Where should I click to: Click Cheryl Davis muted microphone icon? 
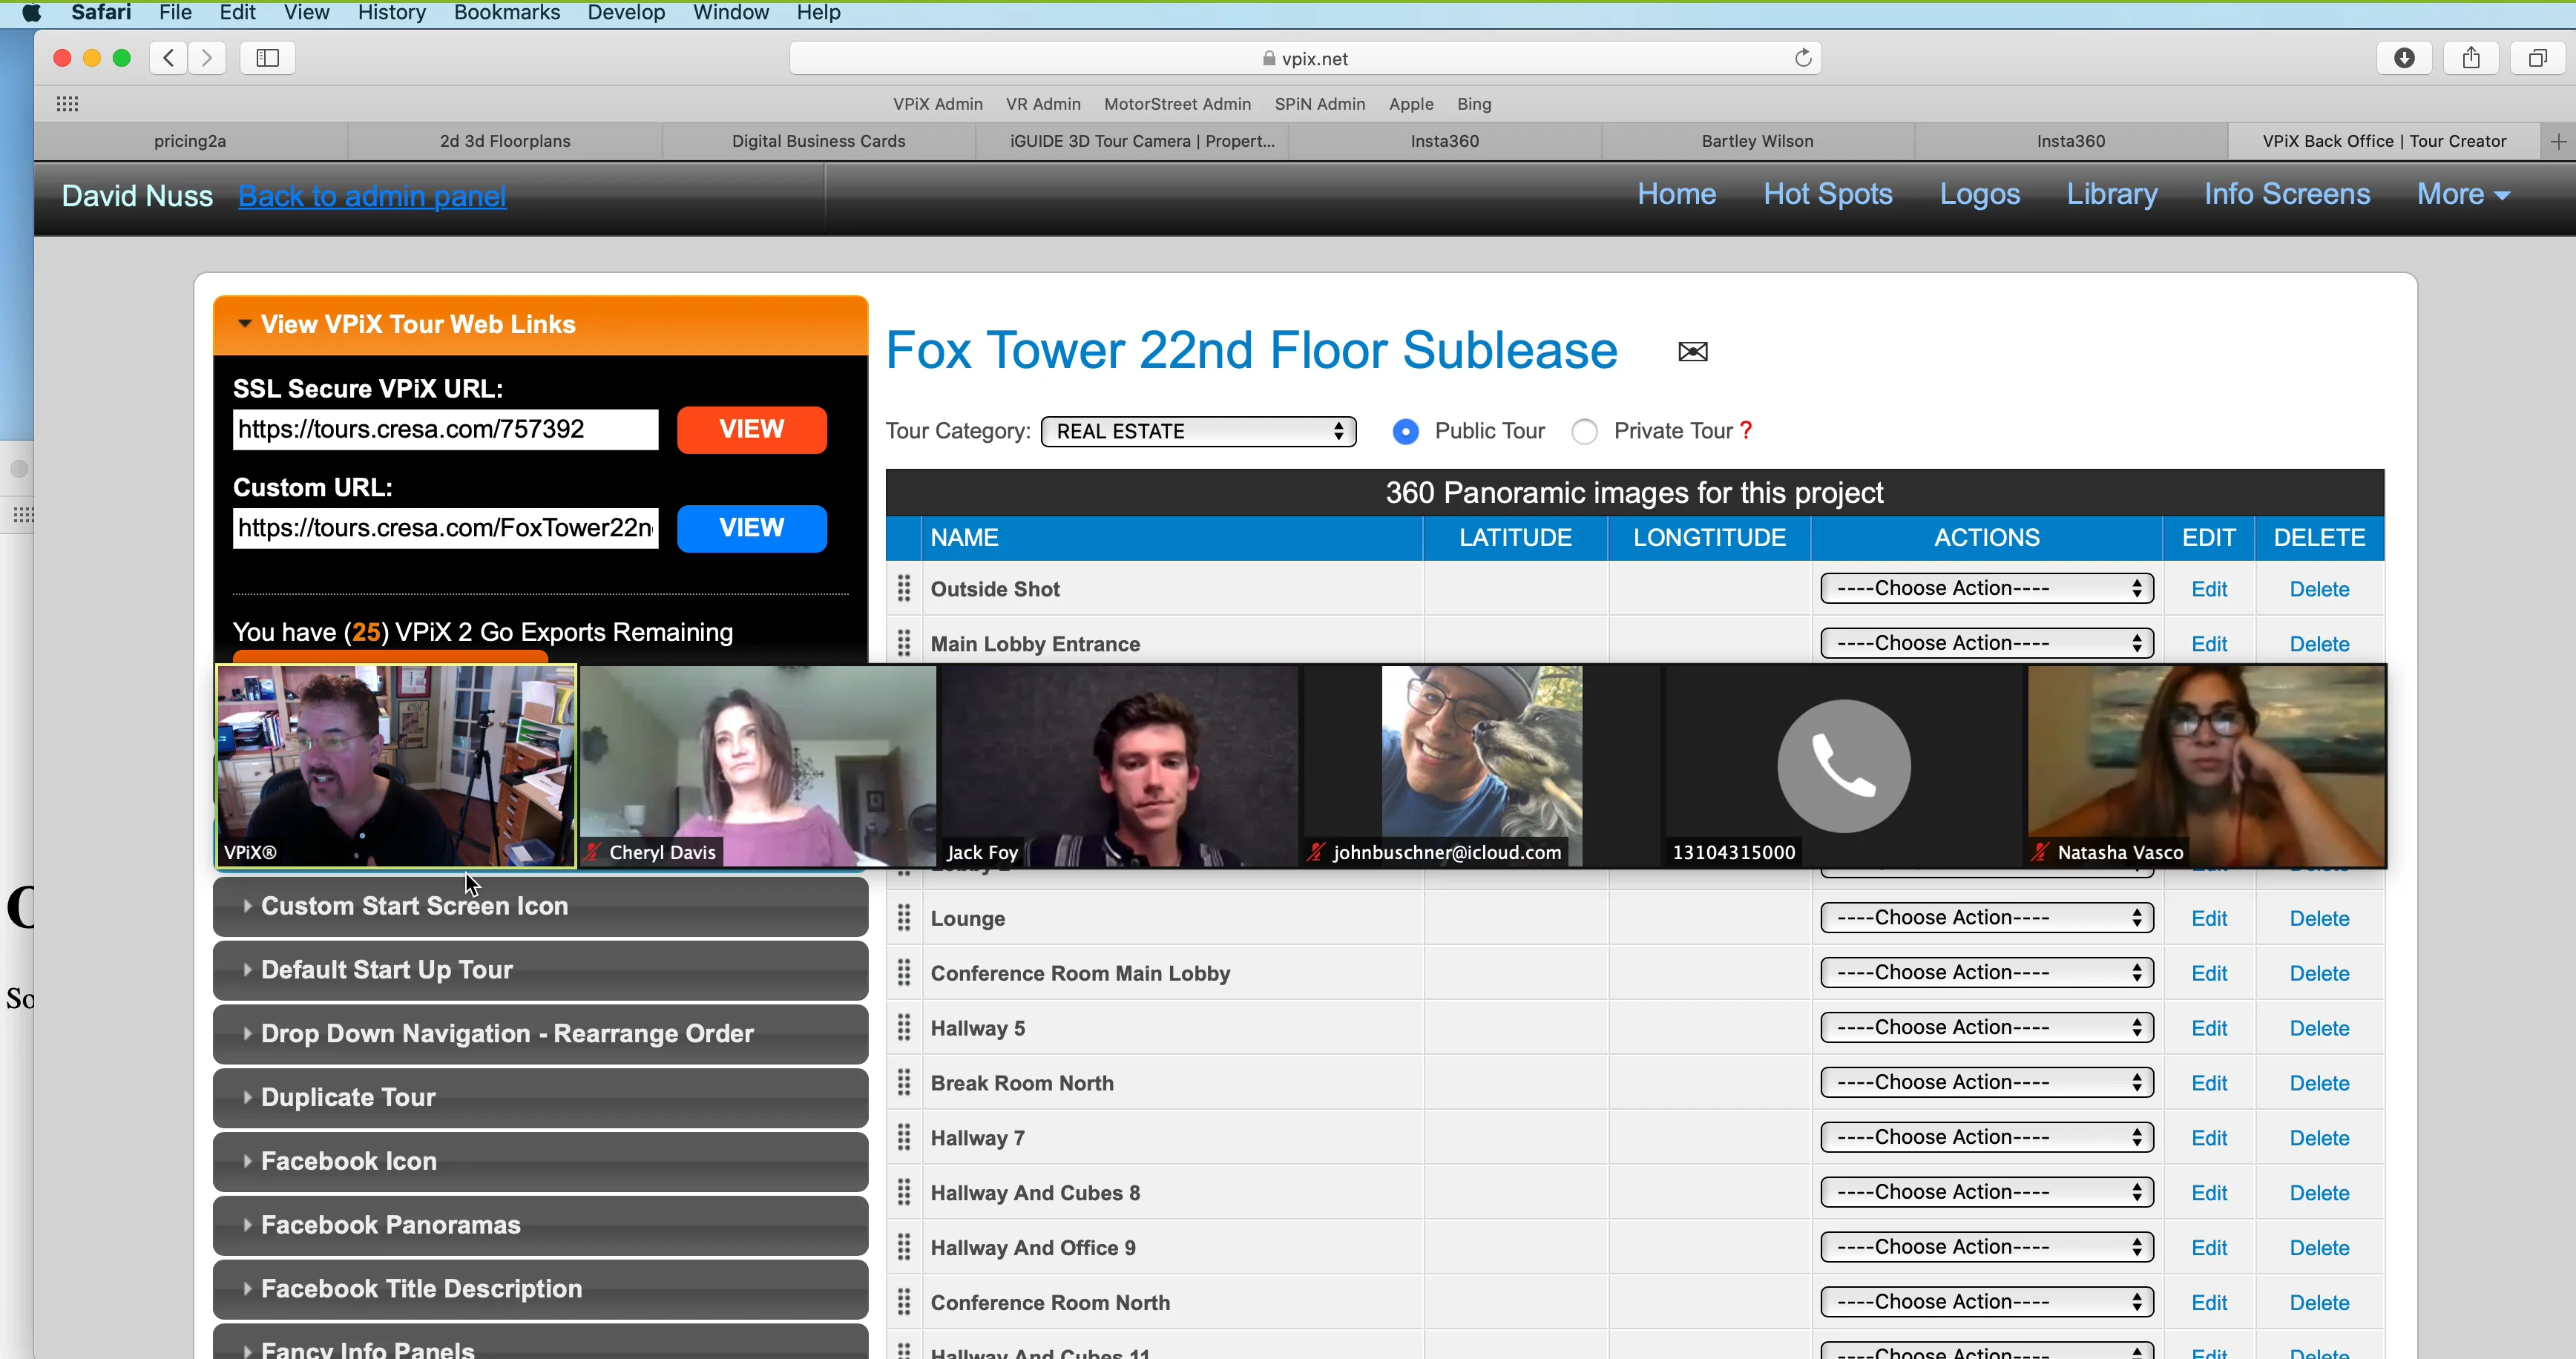(x=593, y=852)
